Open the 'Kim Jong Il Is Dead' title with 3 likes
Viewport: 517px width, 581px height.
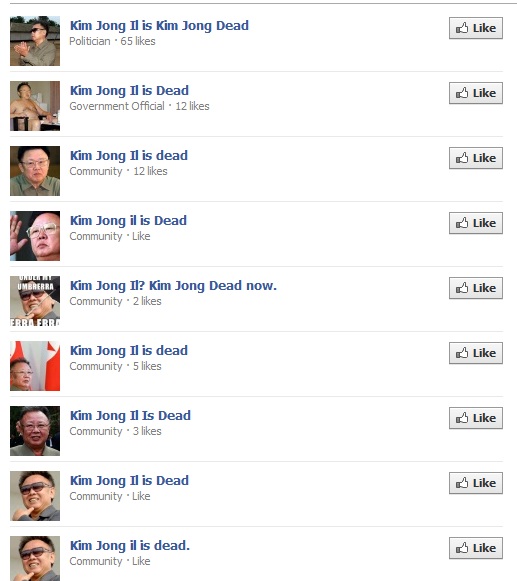[x=130, y=416]
